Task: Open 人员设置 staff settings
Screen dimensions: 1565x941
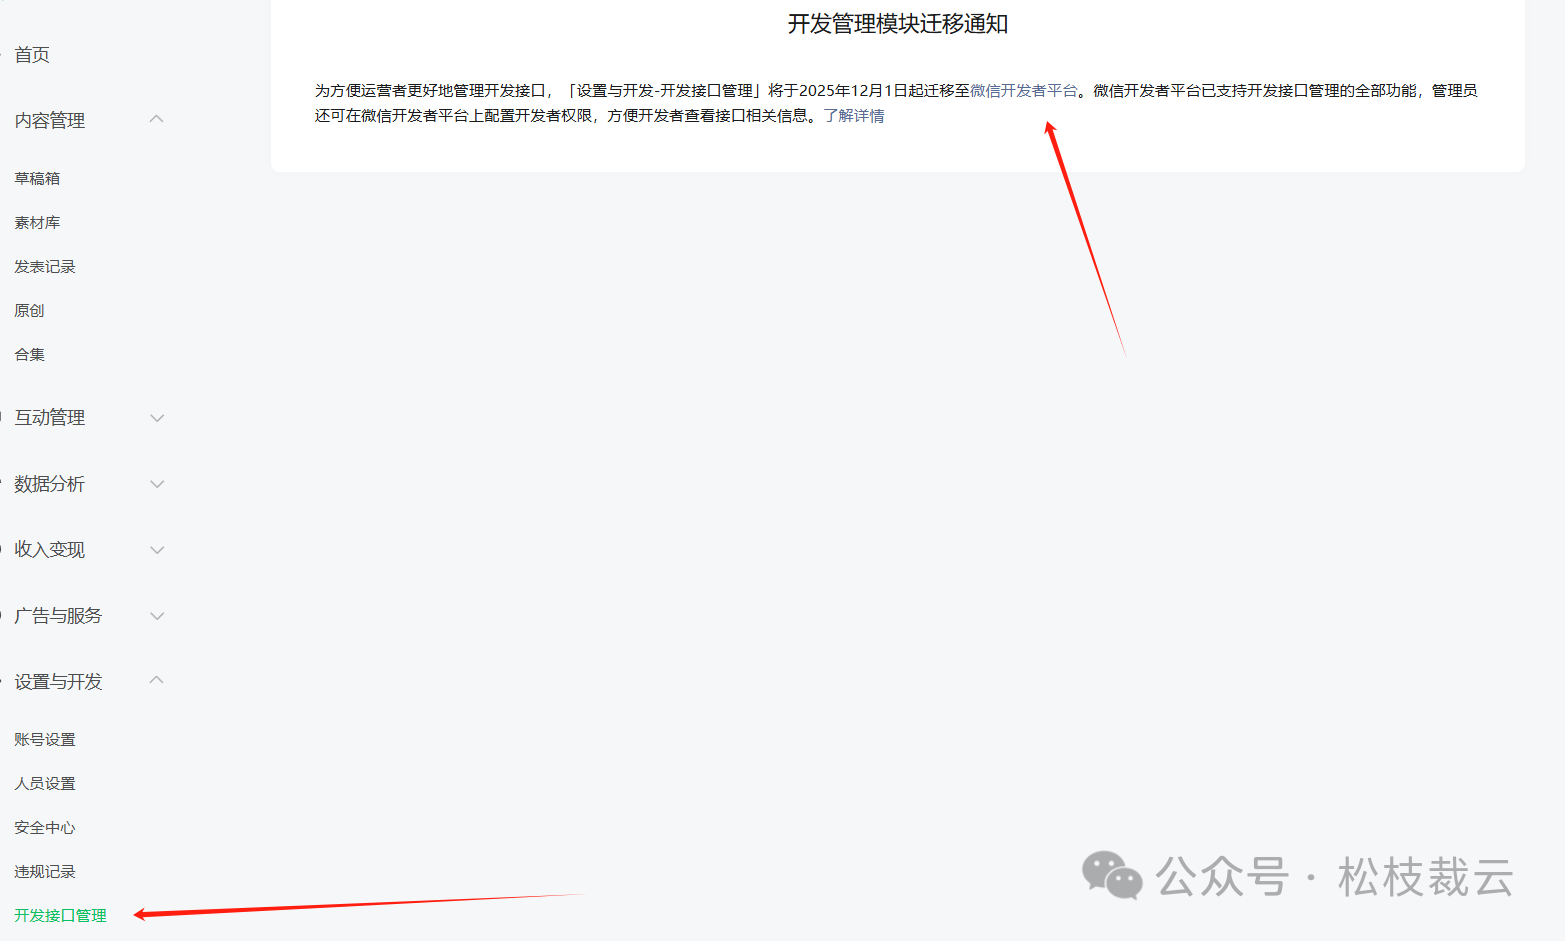Action: [x=45, y=783]
